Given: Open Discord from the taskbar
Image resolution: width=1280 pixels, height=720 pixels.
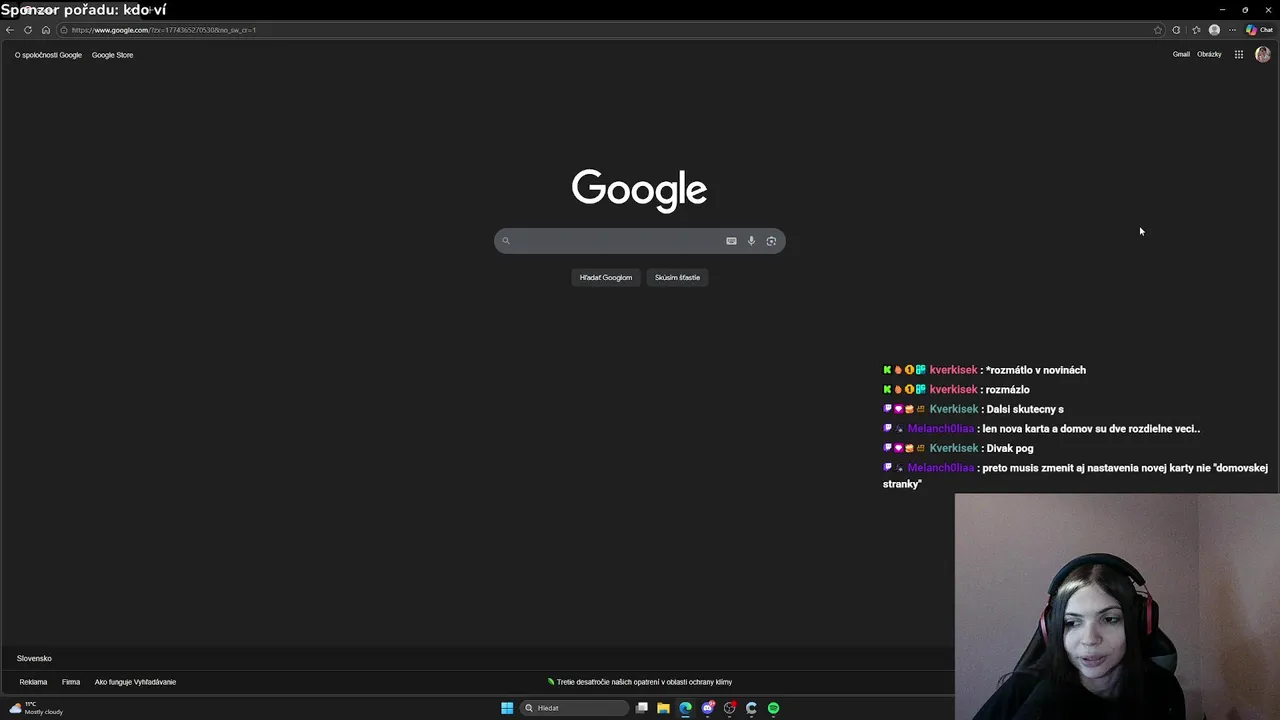Looking at the screenshot, I should 708,708.
